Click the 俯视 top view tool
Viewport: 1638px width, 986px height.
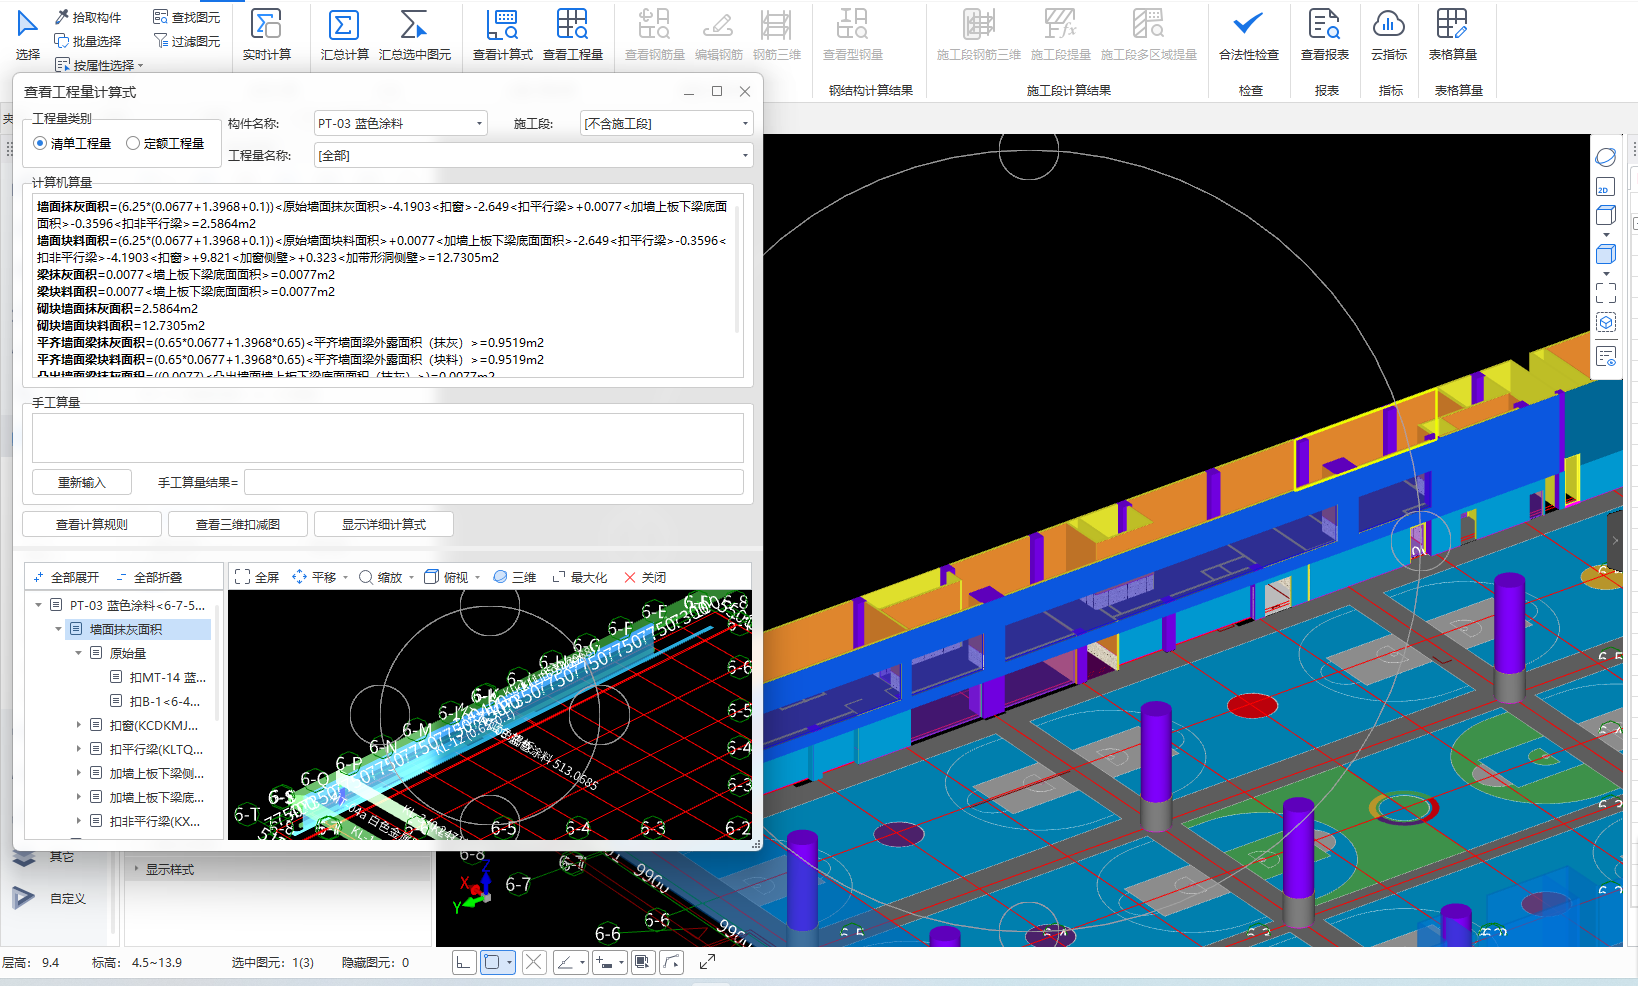point(452,577)
